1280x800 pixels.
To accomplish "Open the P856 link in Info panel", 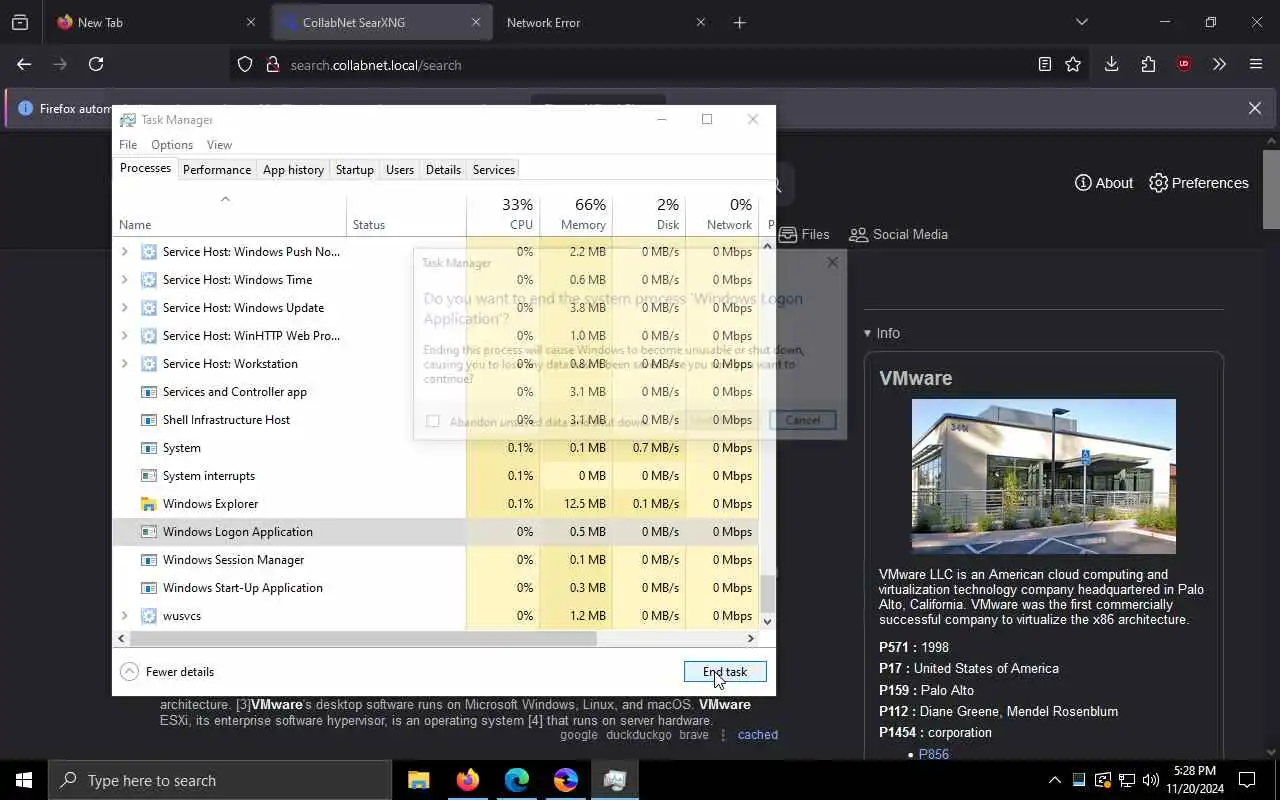I will point(933,754).
